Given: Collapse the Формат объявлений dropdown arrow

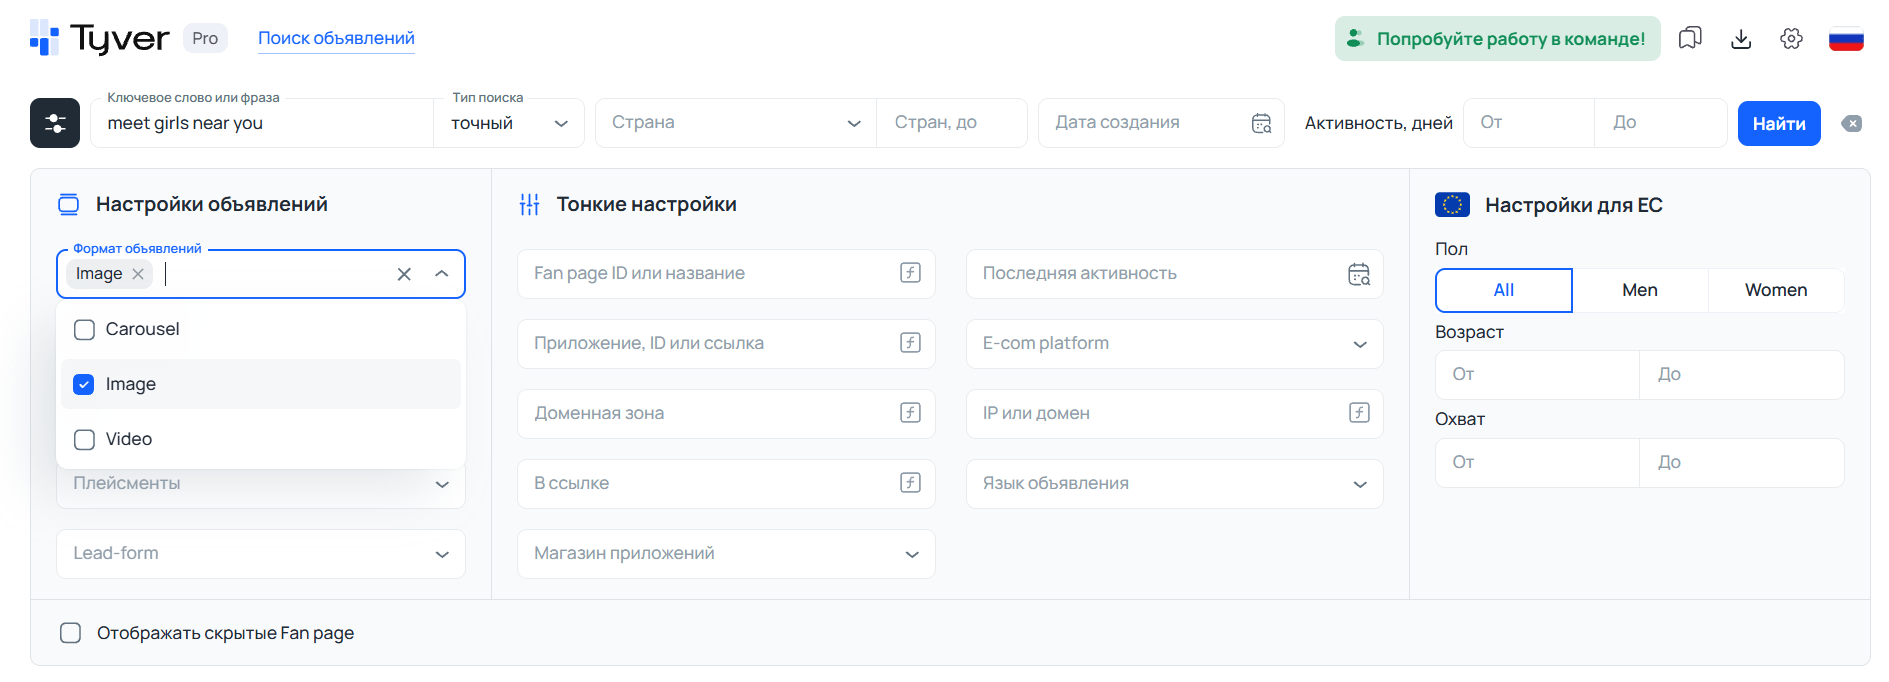Looking at the screenshot, I should click(442, 274).
